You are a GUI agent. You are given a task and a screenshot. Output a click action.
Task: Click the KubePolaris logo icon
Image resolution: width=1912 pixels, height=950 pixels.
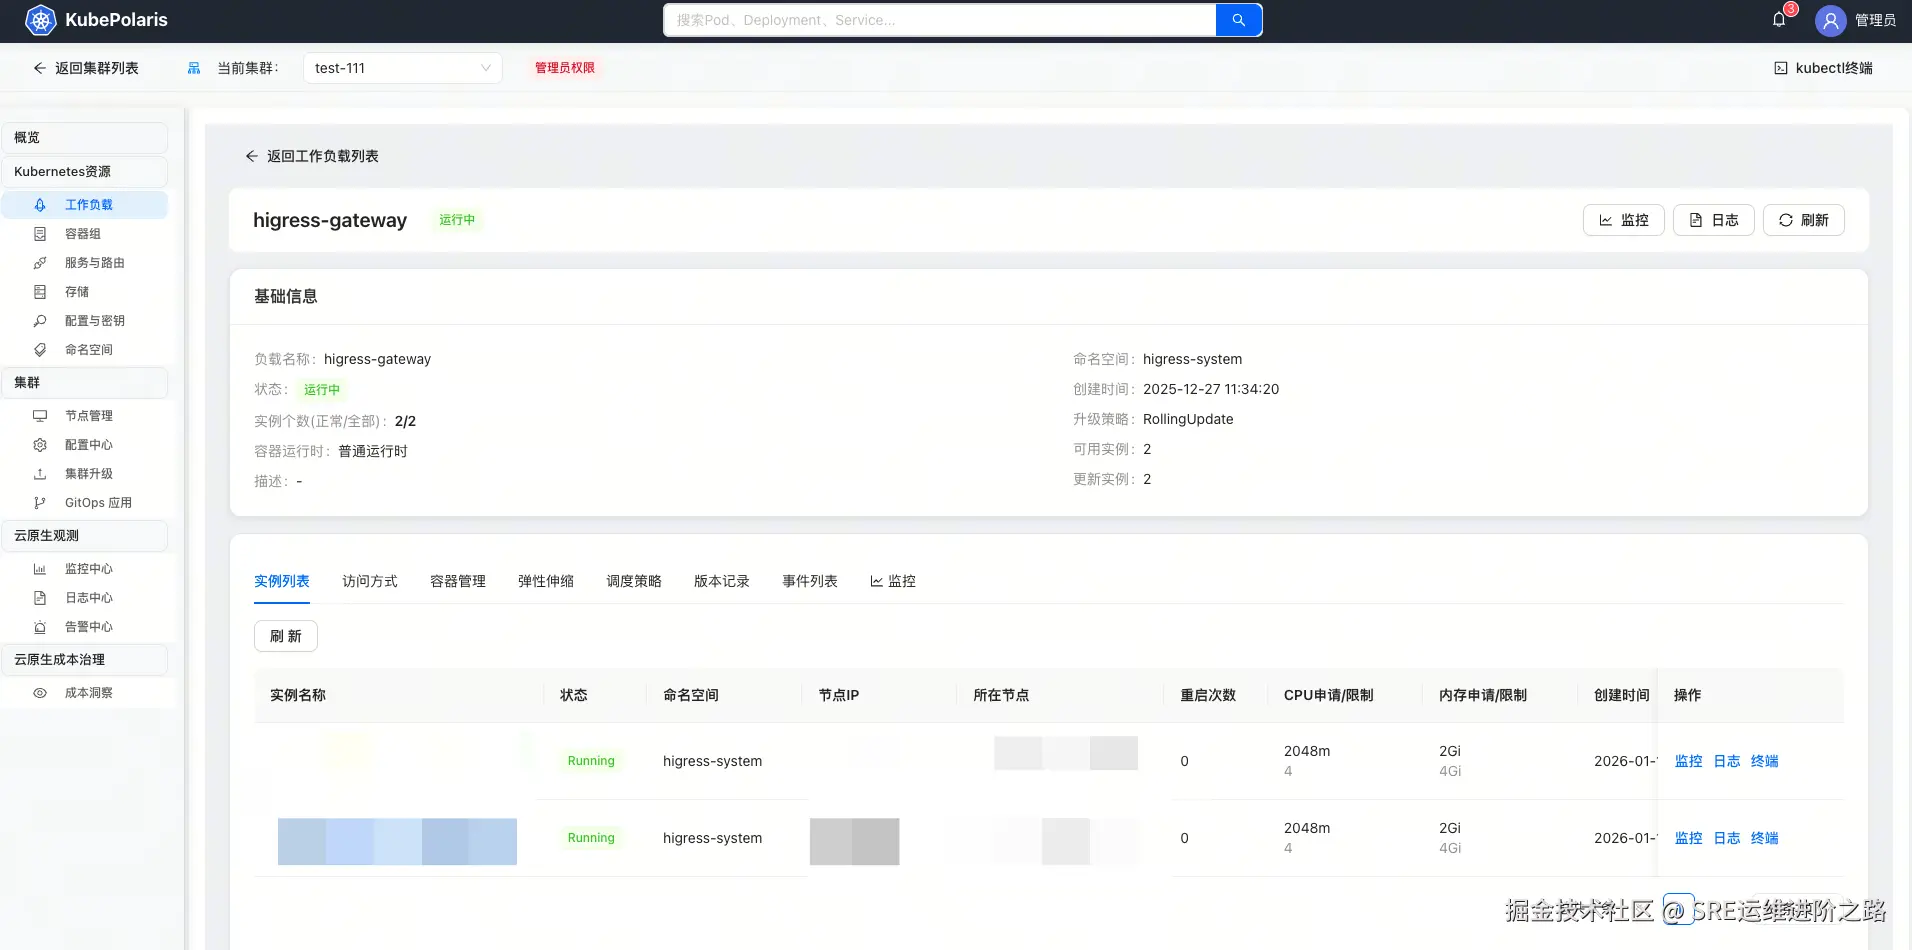point(40,20)
